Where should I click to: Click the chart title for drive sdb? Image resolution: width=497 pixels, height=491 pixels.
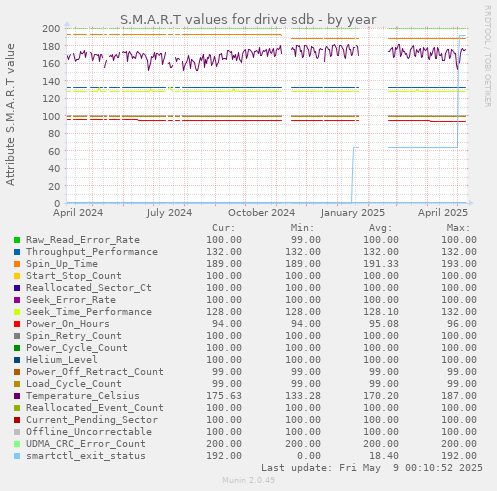point(248,20)
